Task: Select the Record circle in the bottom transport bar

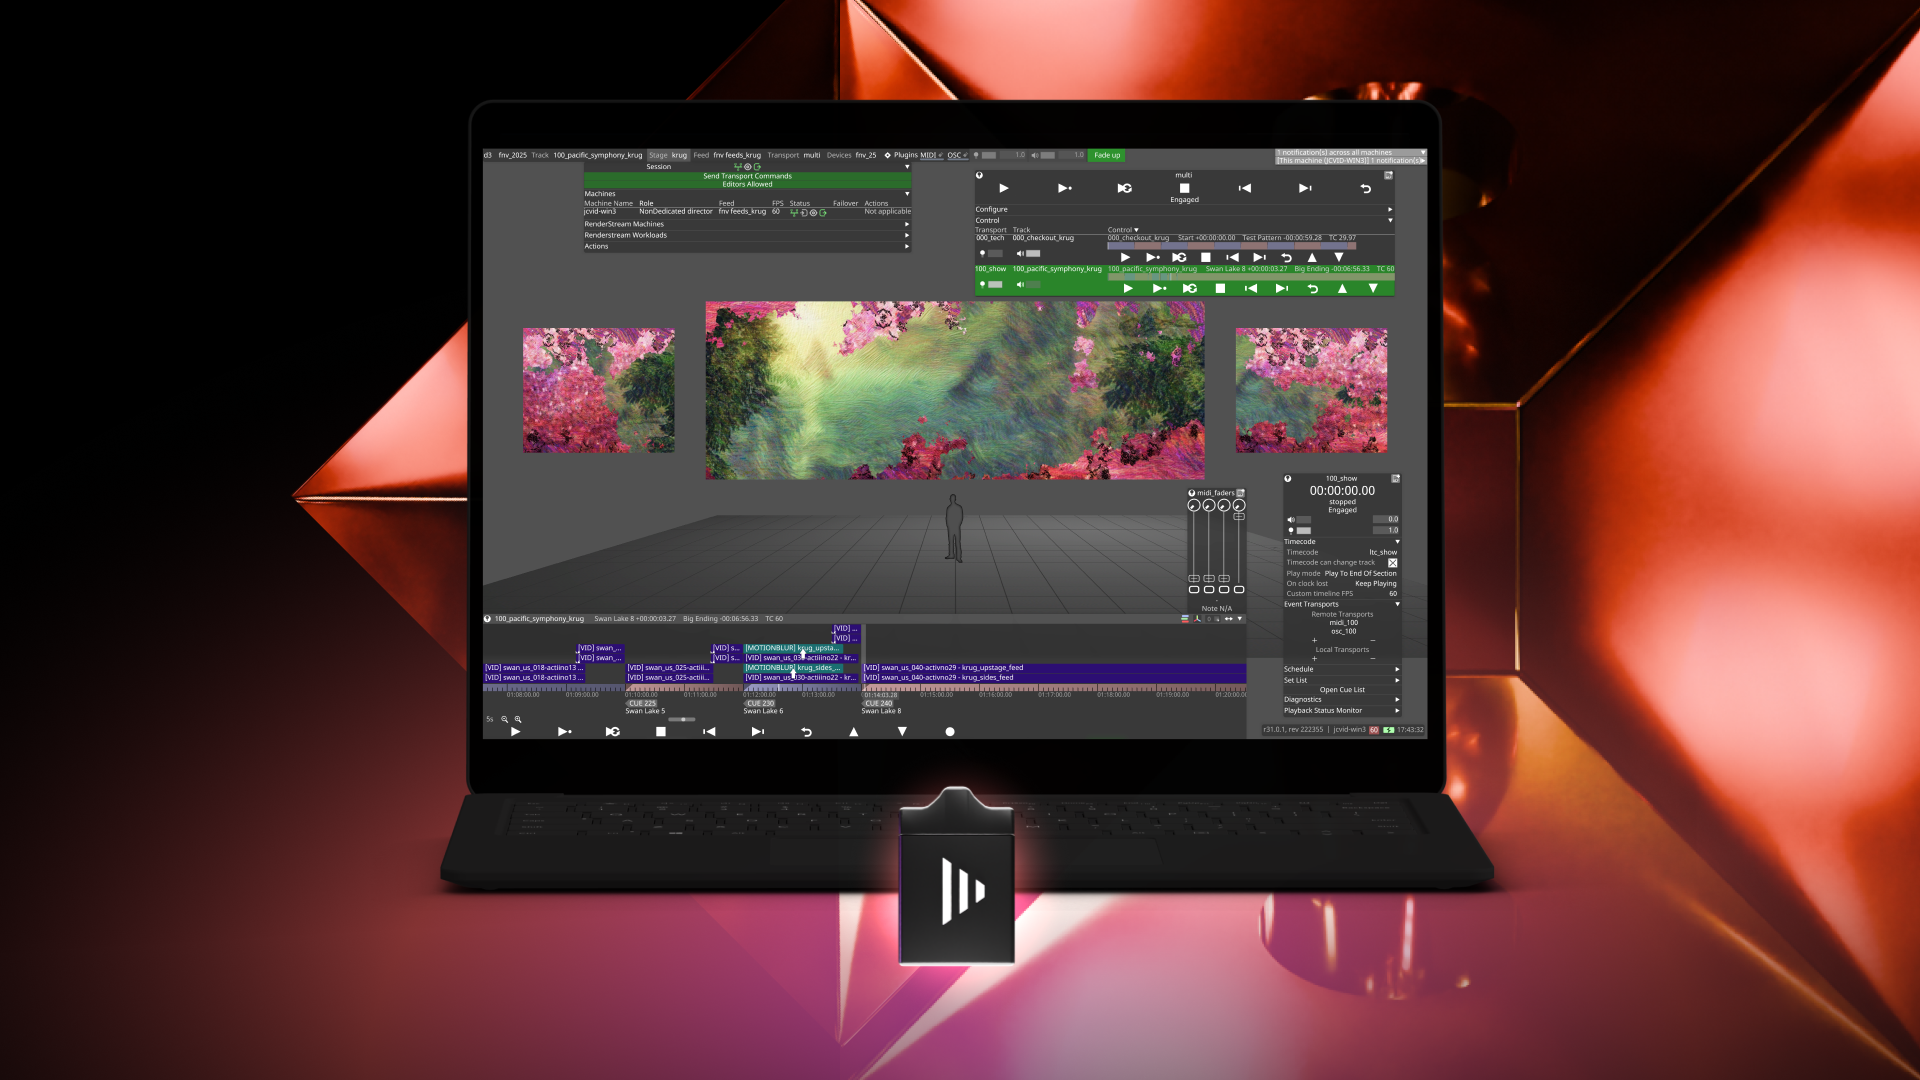Action: [950, 731]
